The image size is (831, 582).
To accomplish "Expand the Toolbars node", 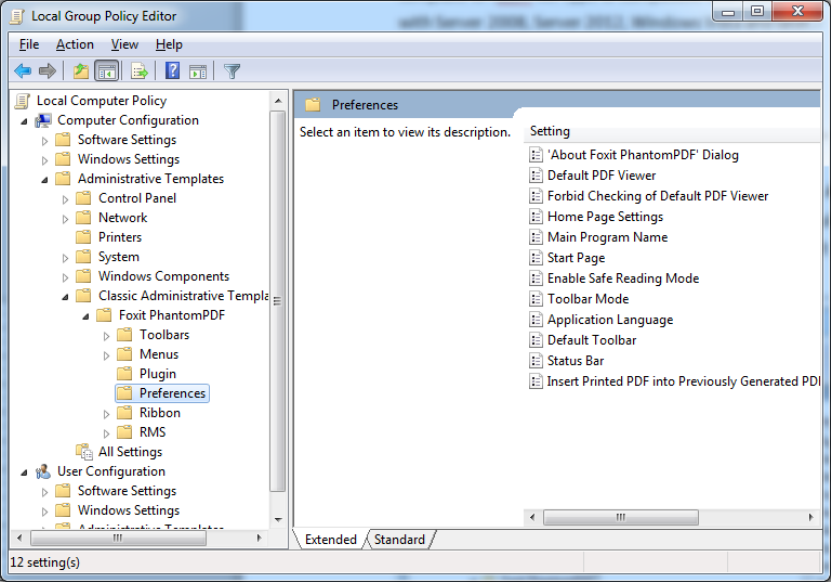I will [107, 336].
